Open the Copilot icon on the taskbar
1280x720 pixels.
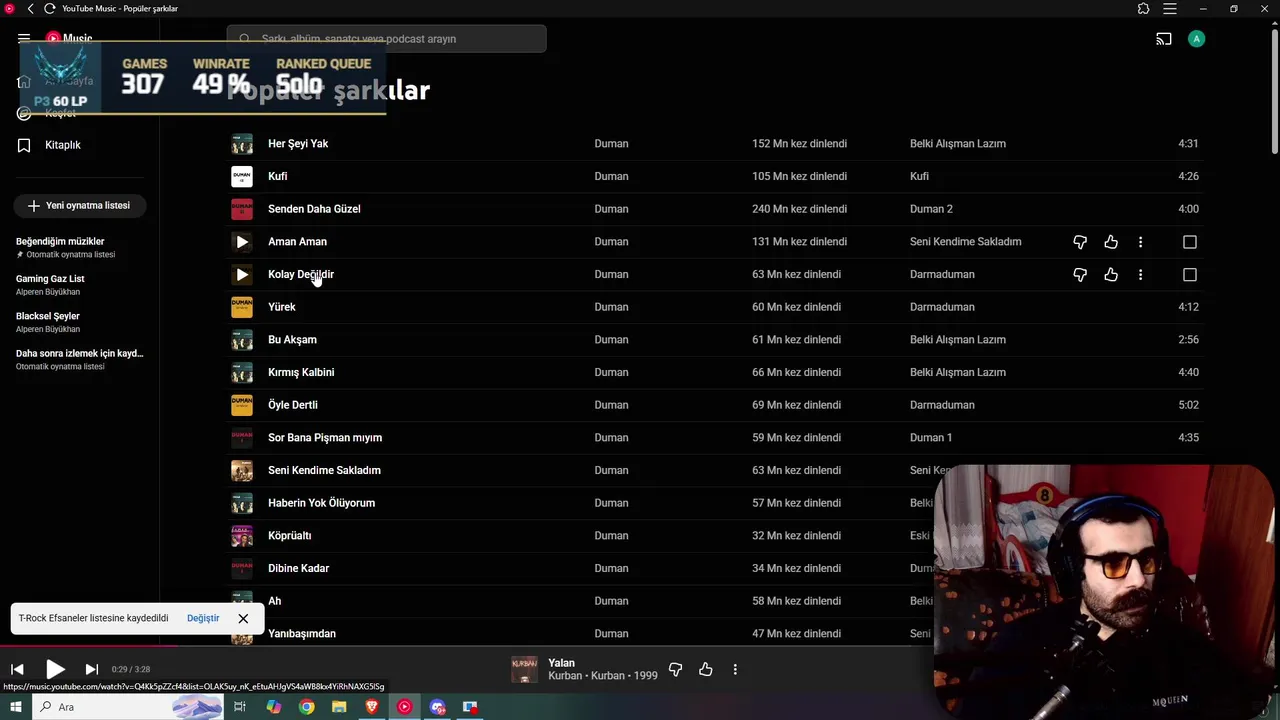pyautogui.click(x=274, y=707)
